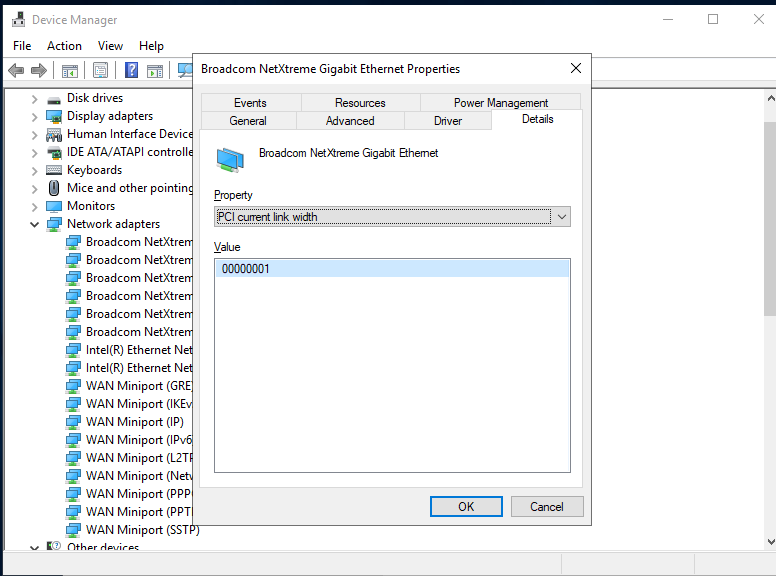The image size is (776, 576).
Task: Select WAN Miniport (Network Monitor) tree entry
Action: [x=139, y=476]
